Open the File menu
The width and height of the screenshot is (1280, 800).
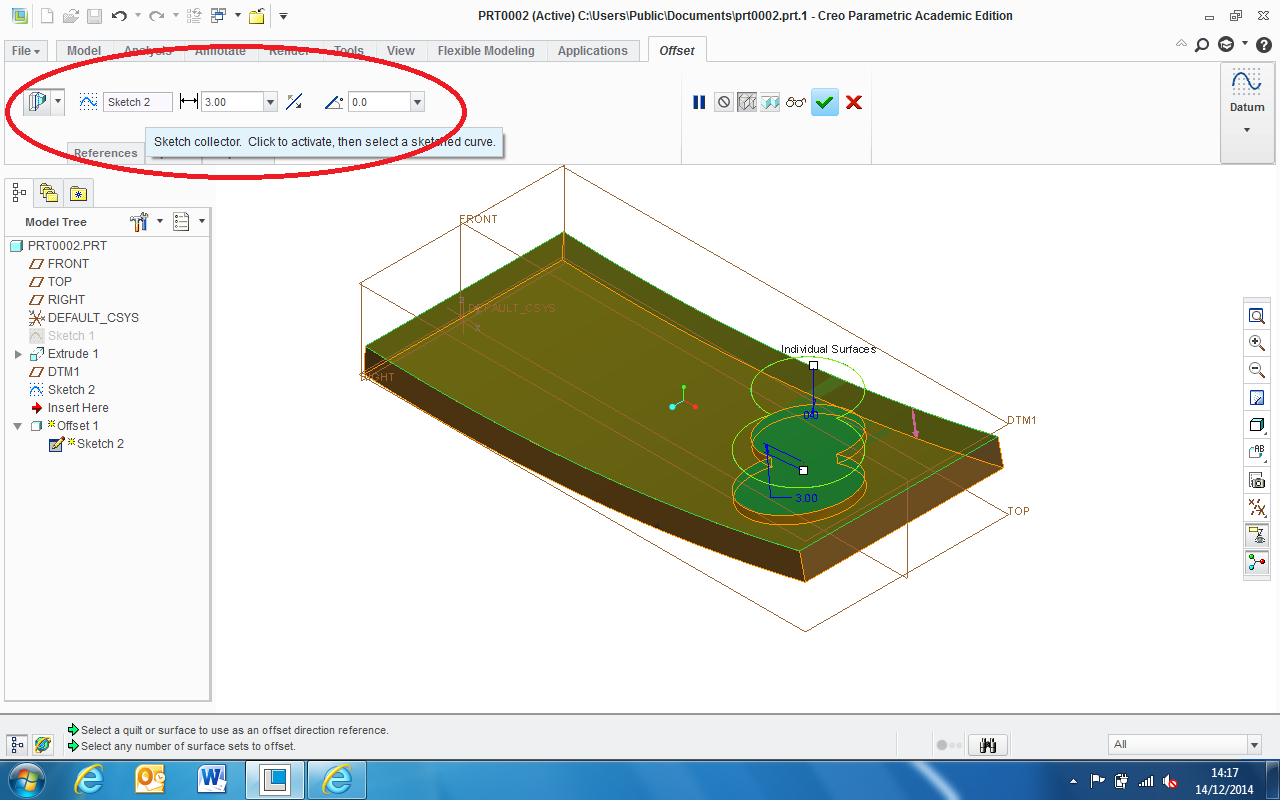click(x=26, y=51)
